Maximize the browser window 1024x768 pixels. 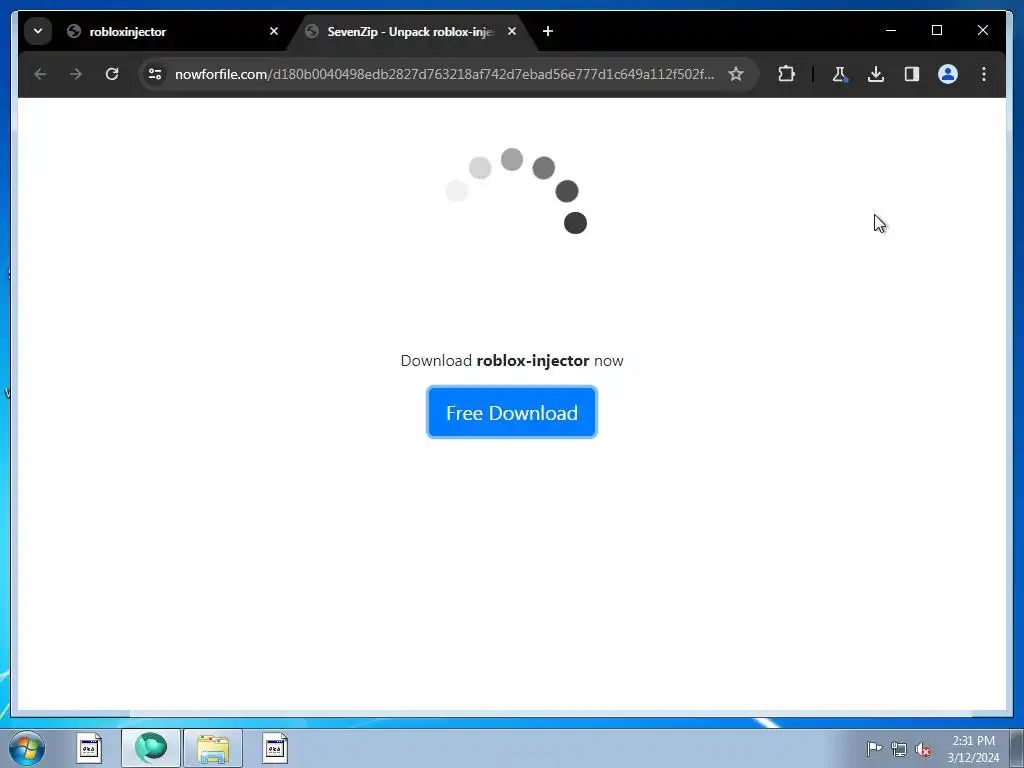point(936,31)
